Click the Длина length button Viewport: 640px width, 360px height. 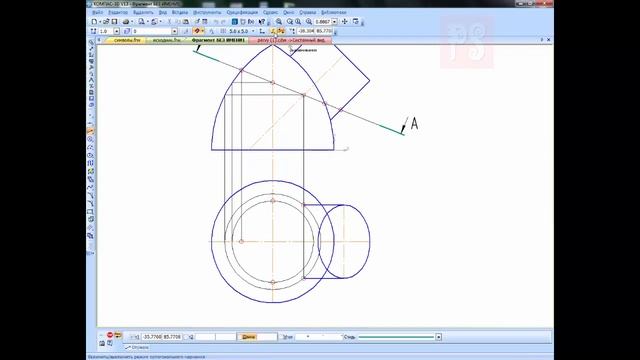tap(249, 337)
